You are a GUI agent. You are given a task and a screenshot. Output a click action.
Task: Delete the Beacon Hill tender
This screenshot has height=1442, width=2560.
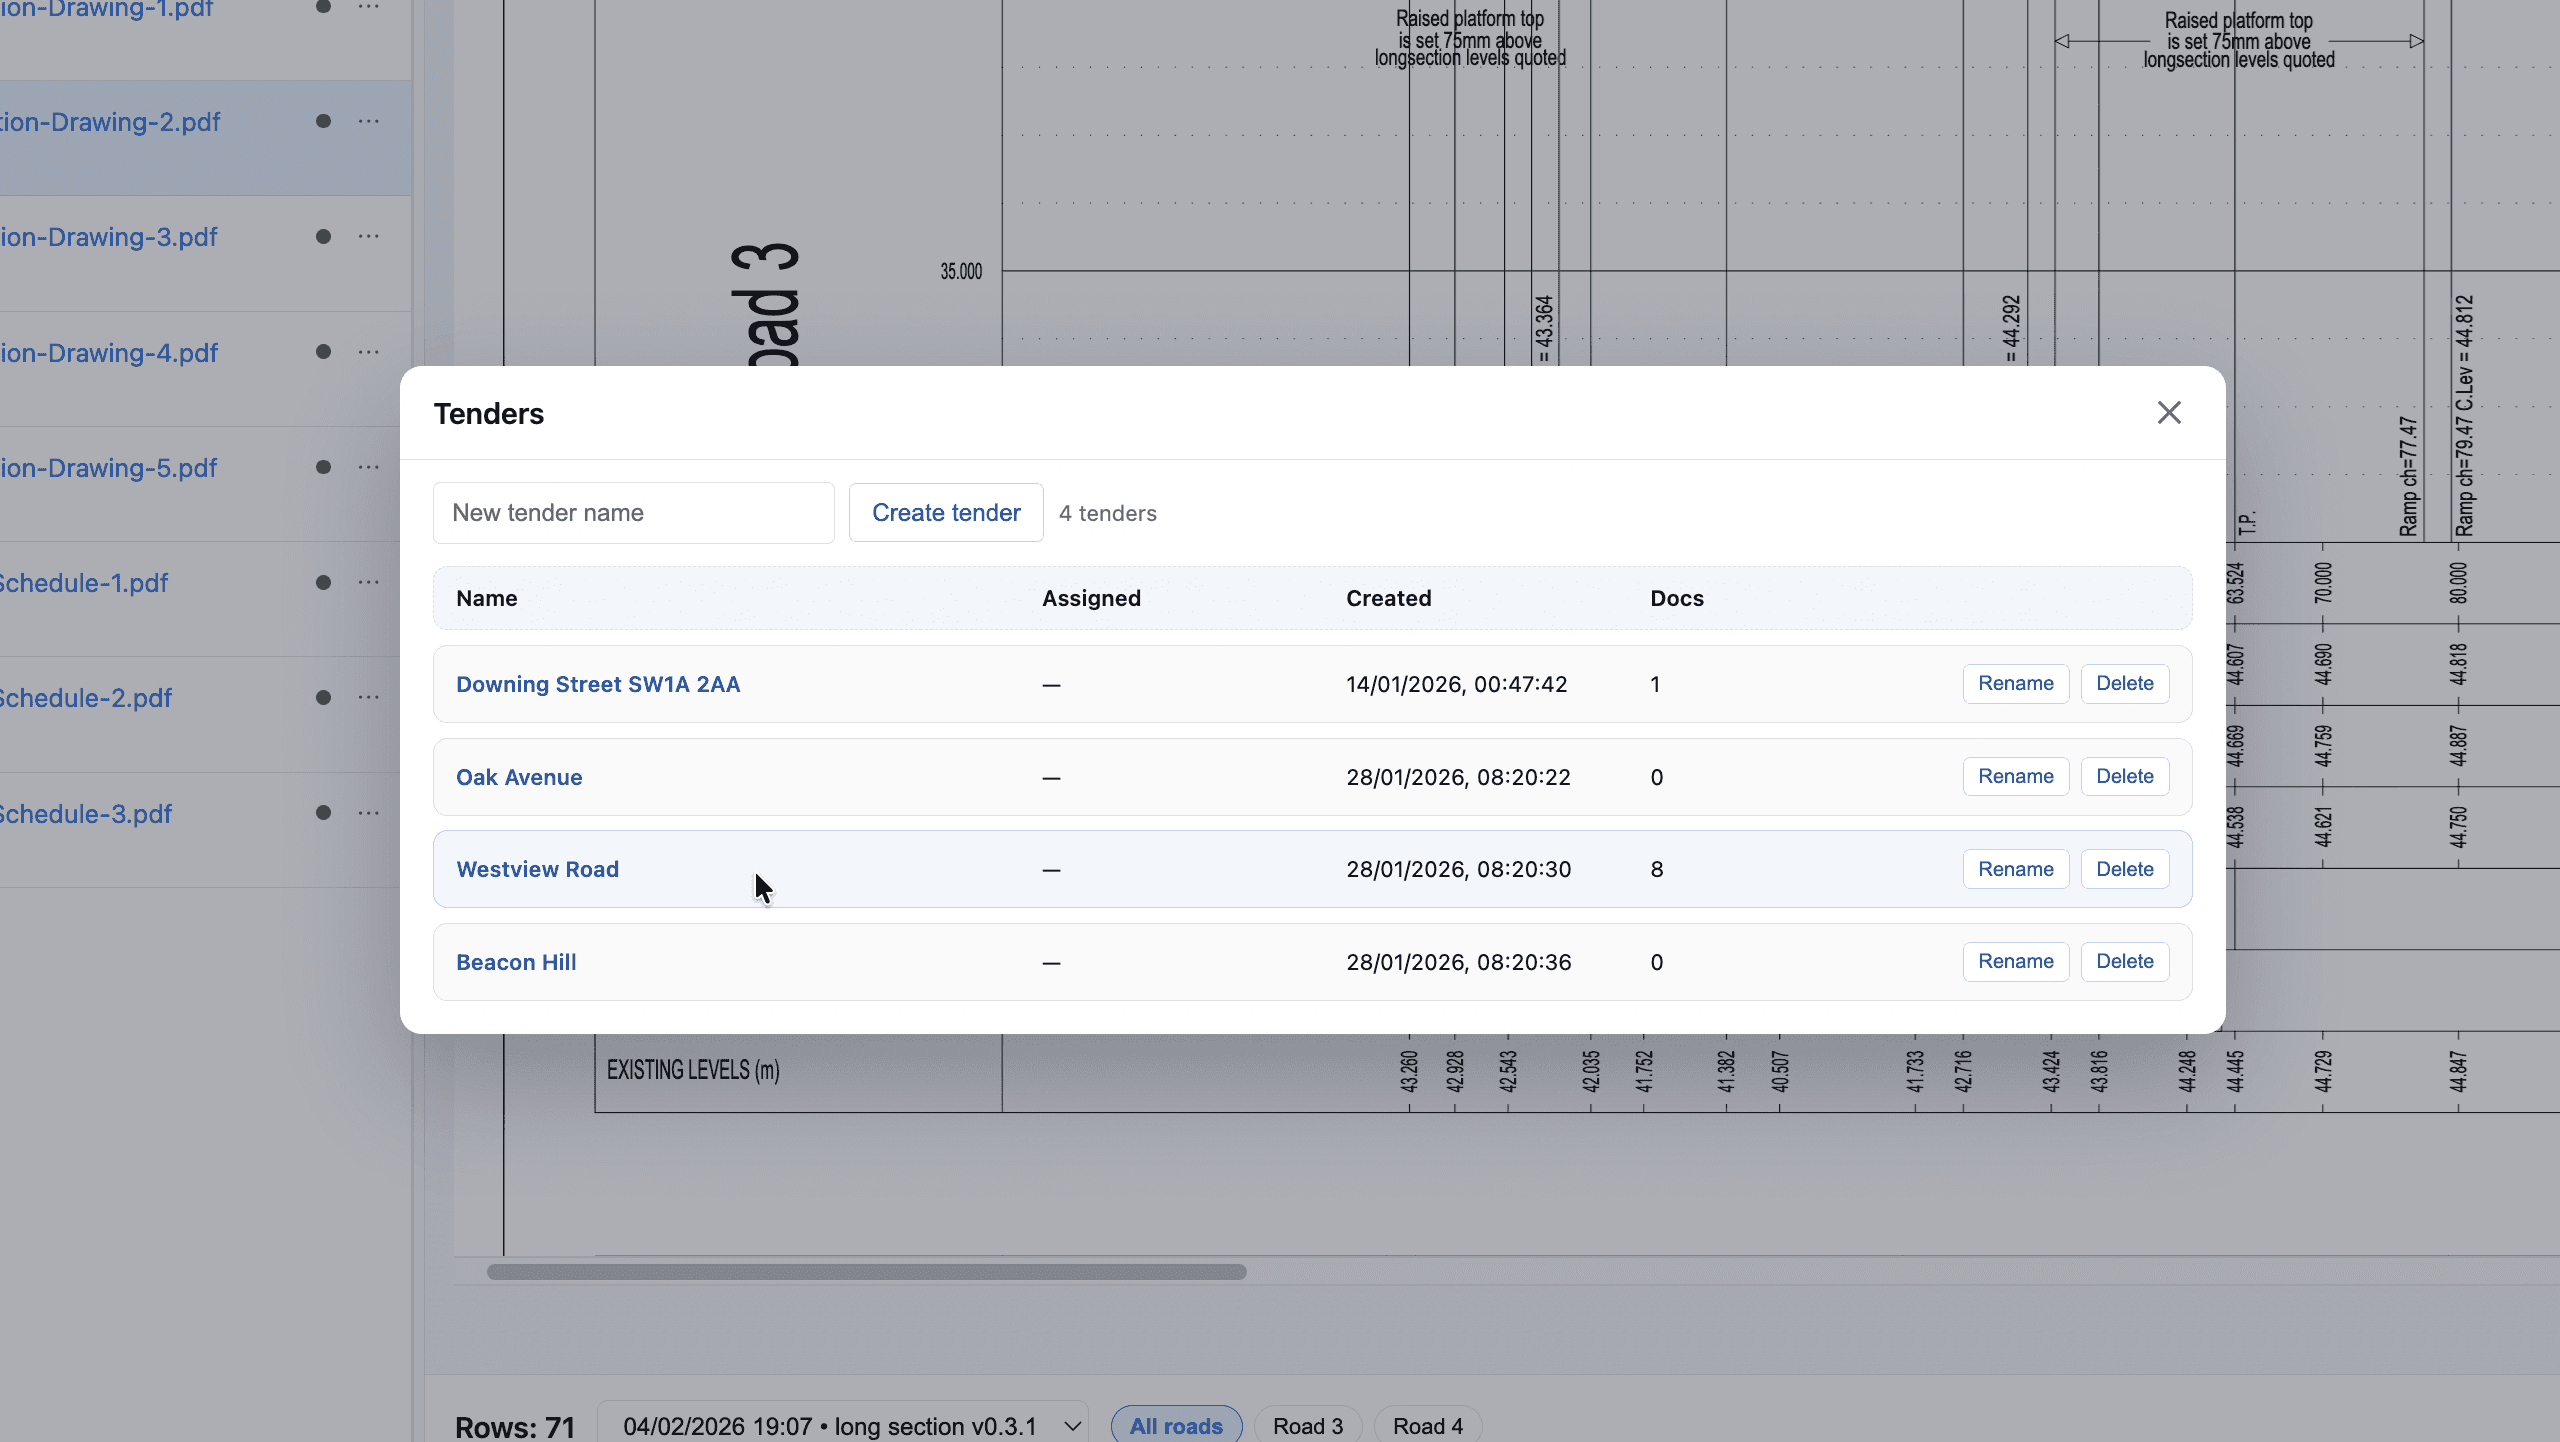pyautogui.click(x=2124, y=962)
